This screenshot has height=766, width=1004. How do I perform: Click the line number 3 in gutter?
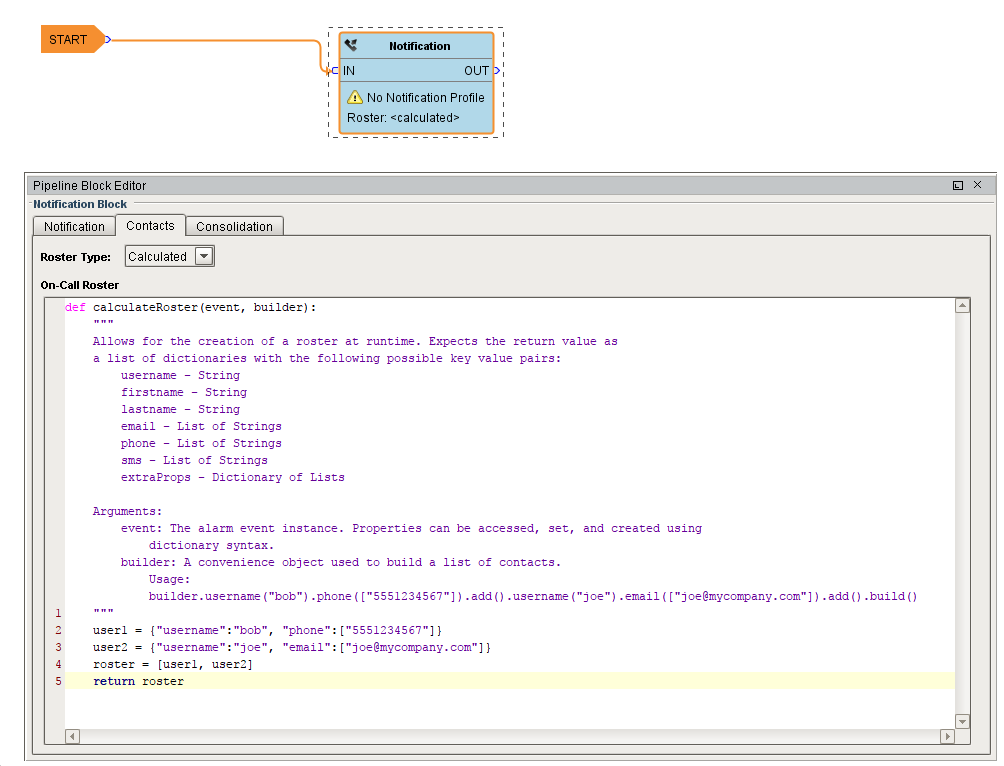[58, 648]
